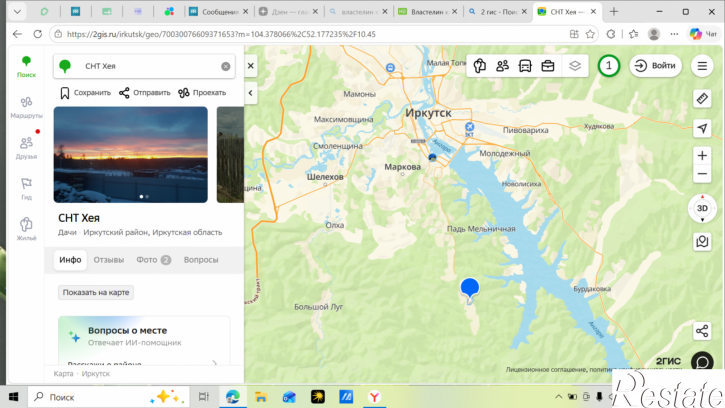Open the support chat bubble
Viewport: 725px width, 408px height.
coord(702,362)
